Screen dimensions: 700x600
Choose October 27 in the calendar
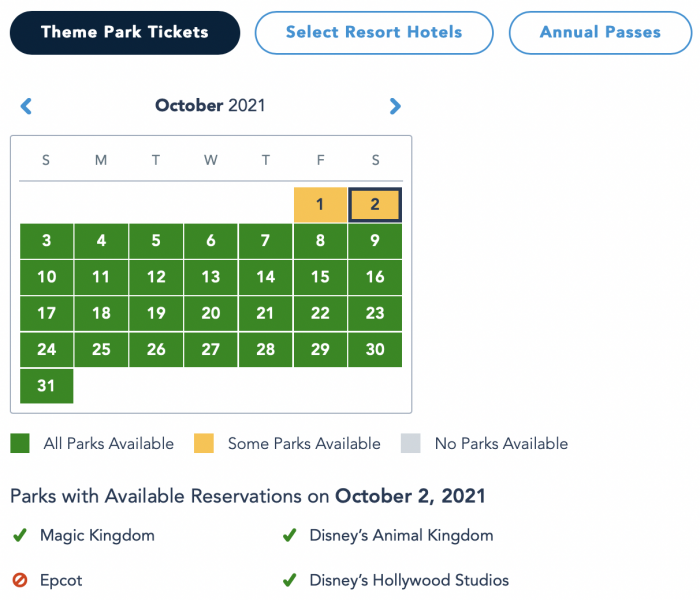tap(211, 350)
